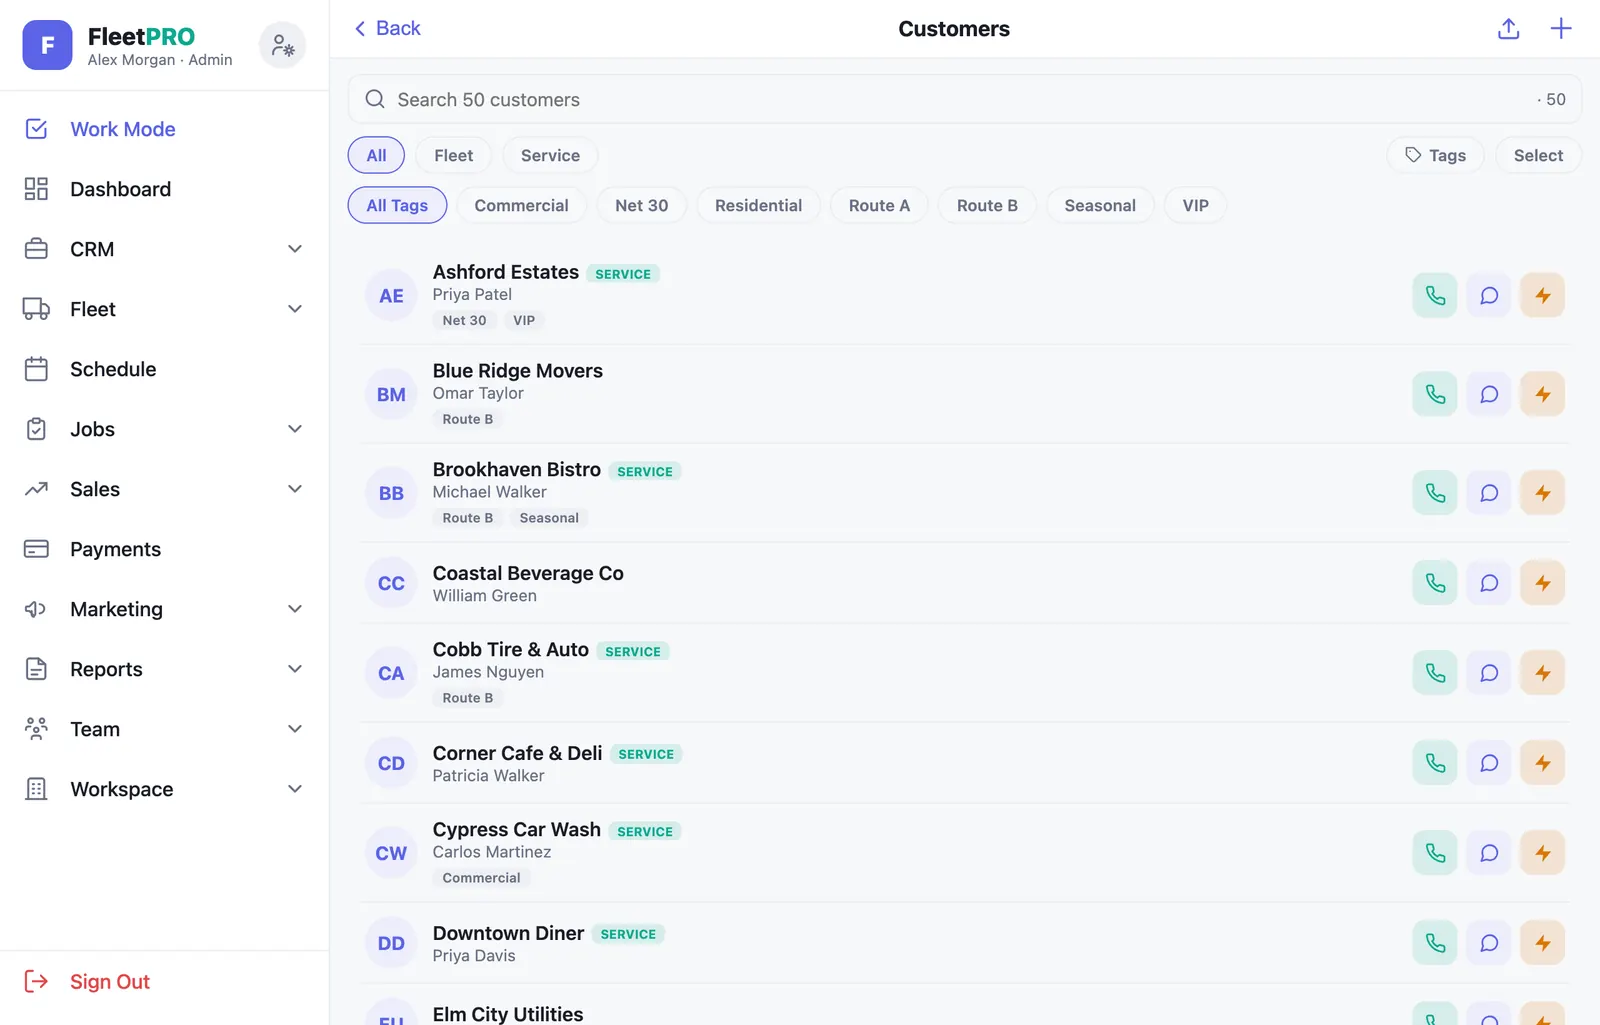Toggle the Commercial tag filter

click(521, 205)
